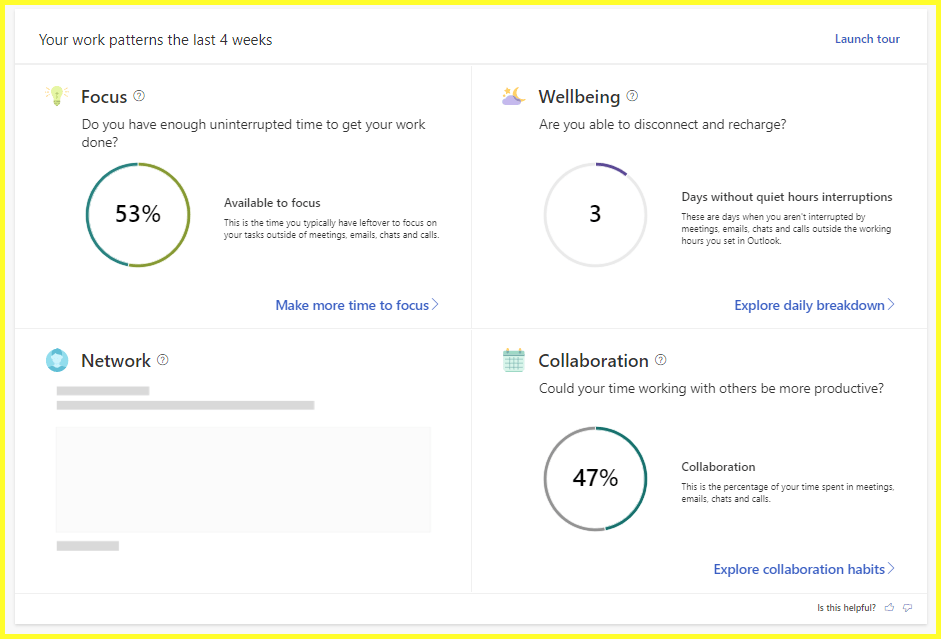
Task: Click the 53% focus progress ring
Action: [x=137, y=214]
